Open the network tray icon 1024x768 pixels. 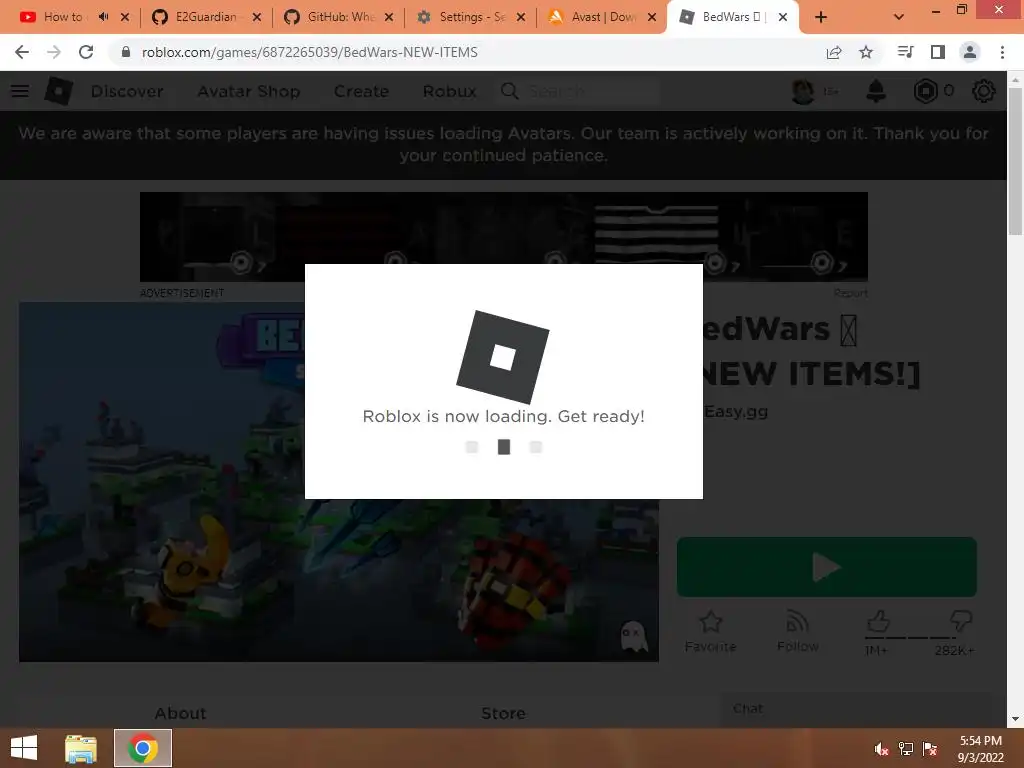click(x=906, y=749)
